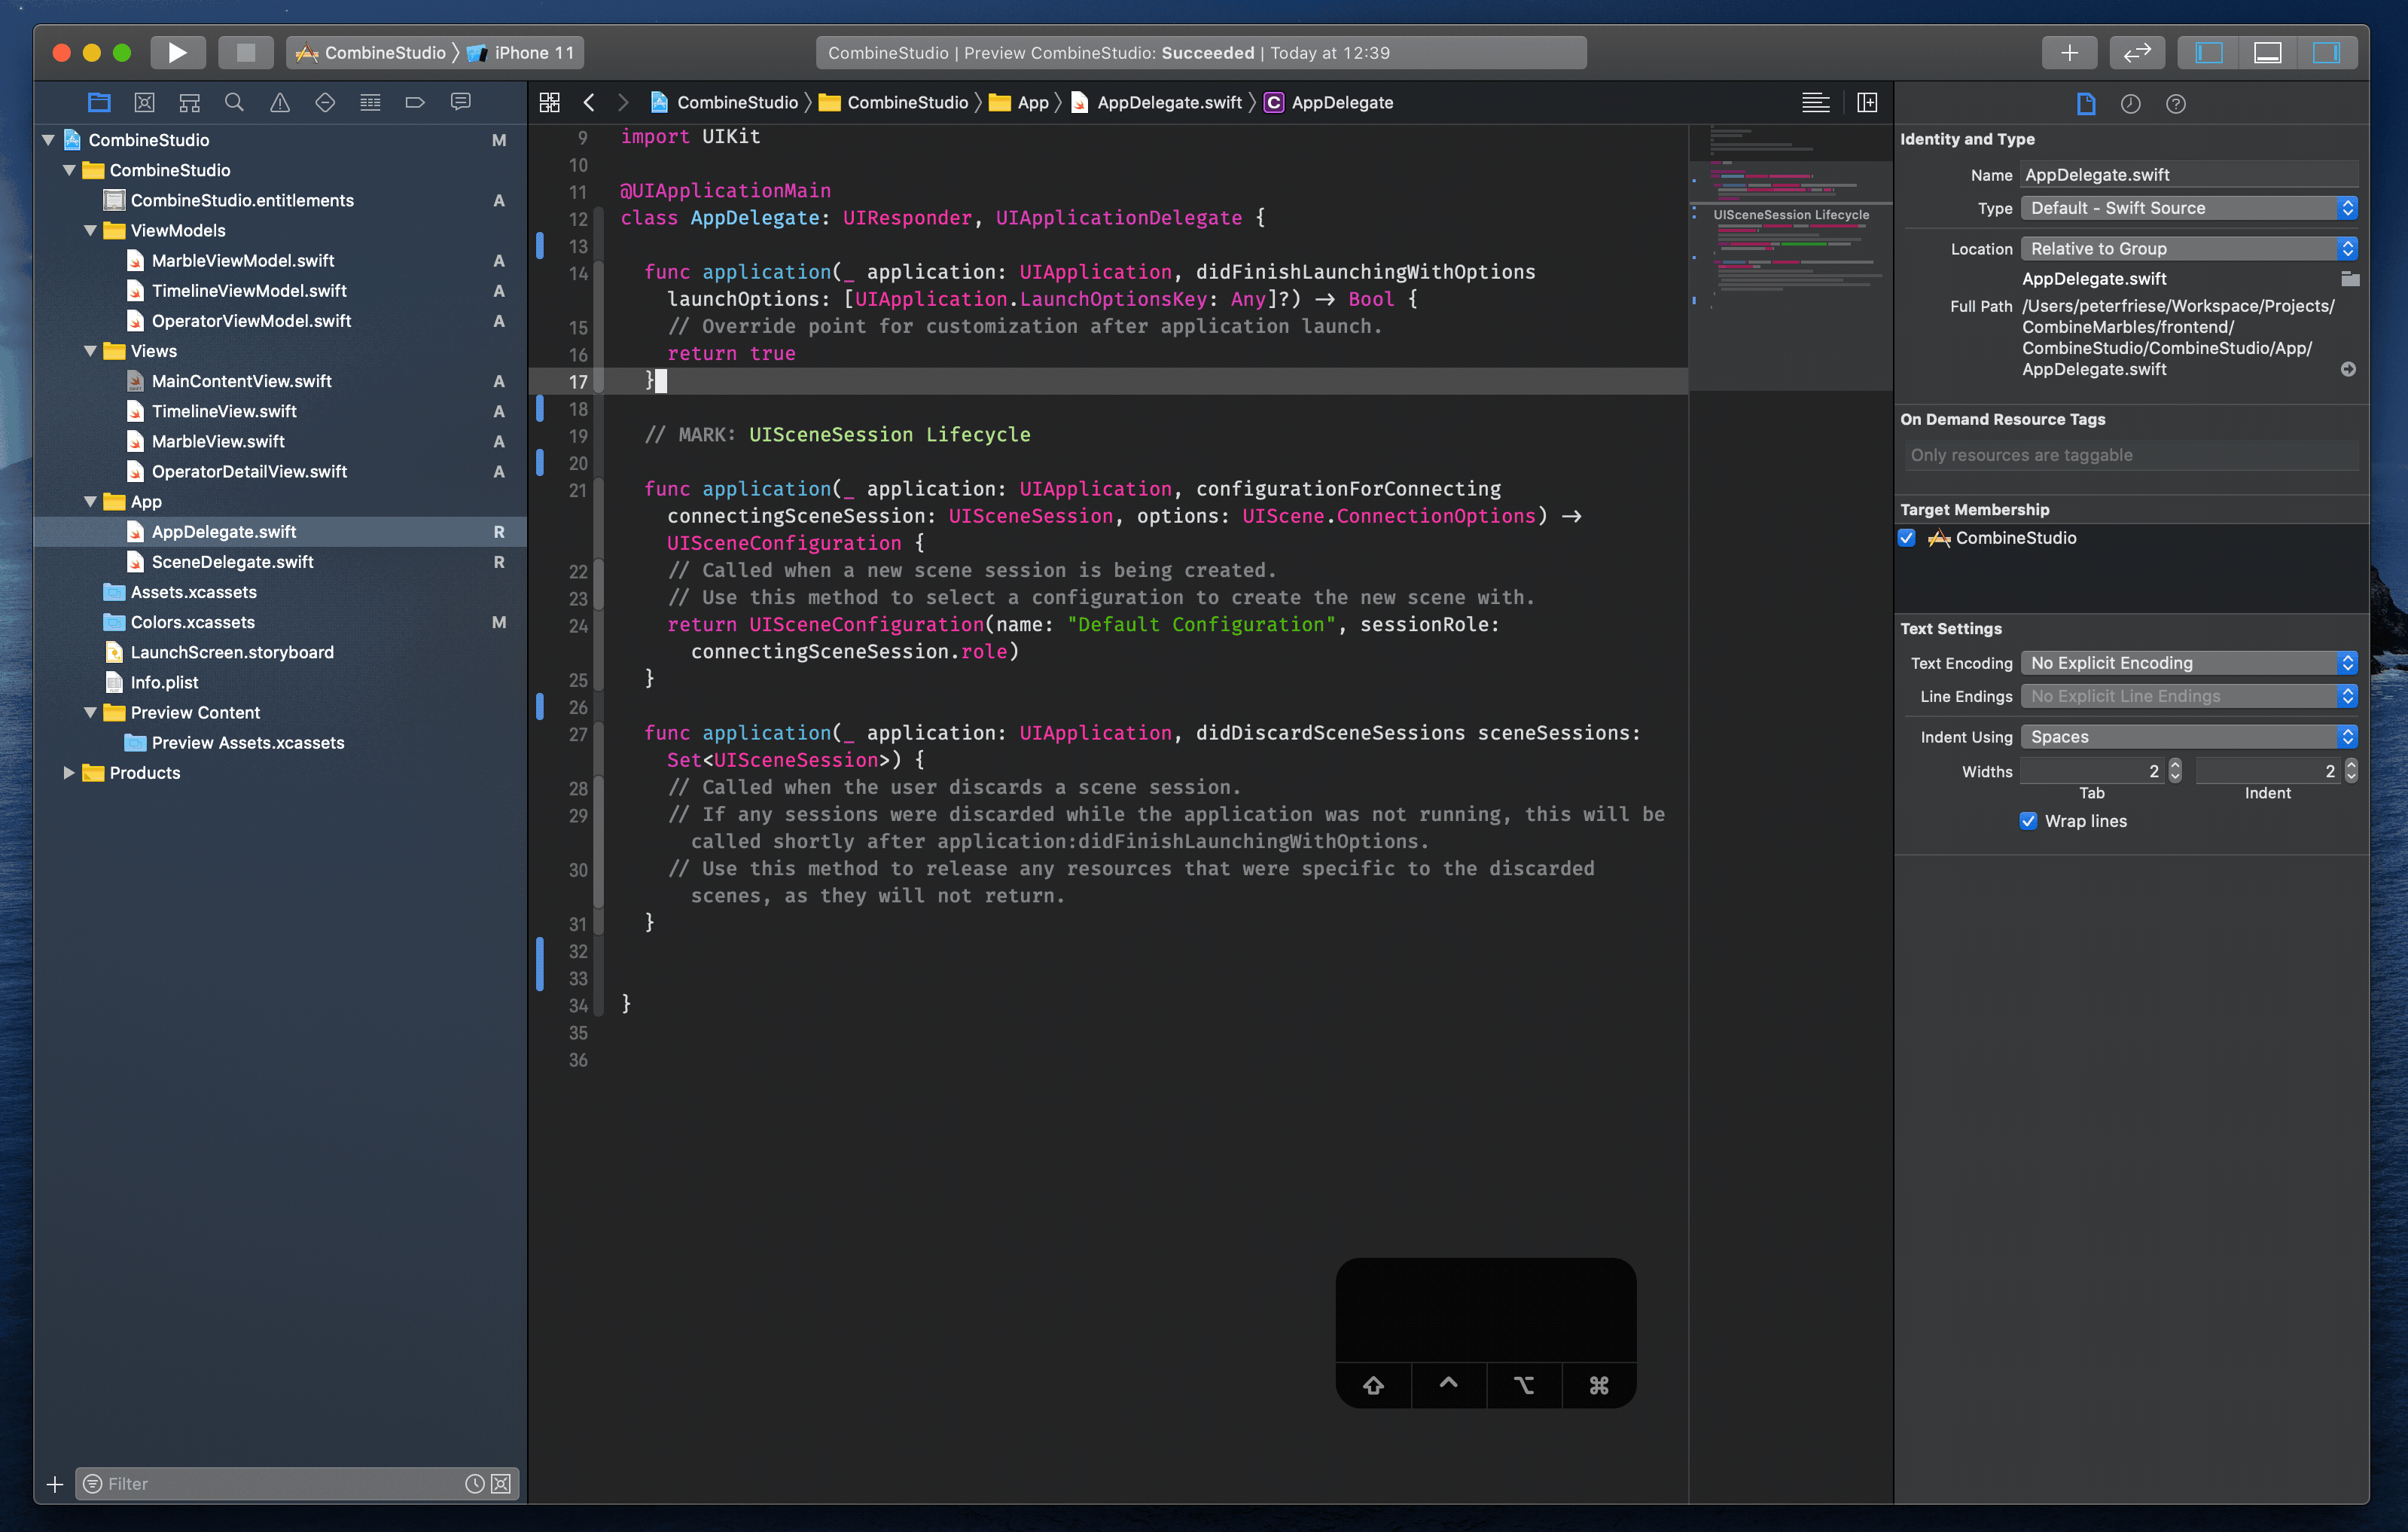Collapse the ViewModels folder
This screenshot has width=2408, height=1532.
pyautogui.click(x=90, y=231)
